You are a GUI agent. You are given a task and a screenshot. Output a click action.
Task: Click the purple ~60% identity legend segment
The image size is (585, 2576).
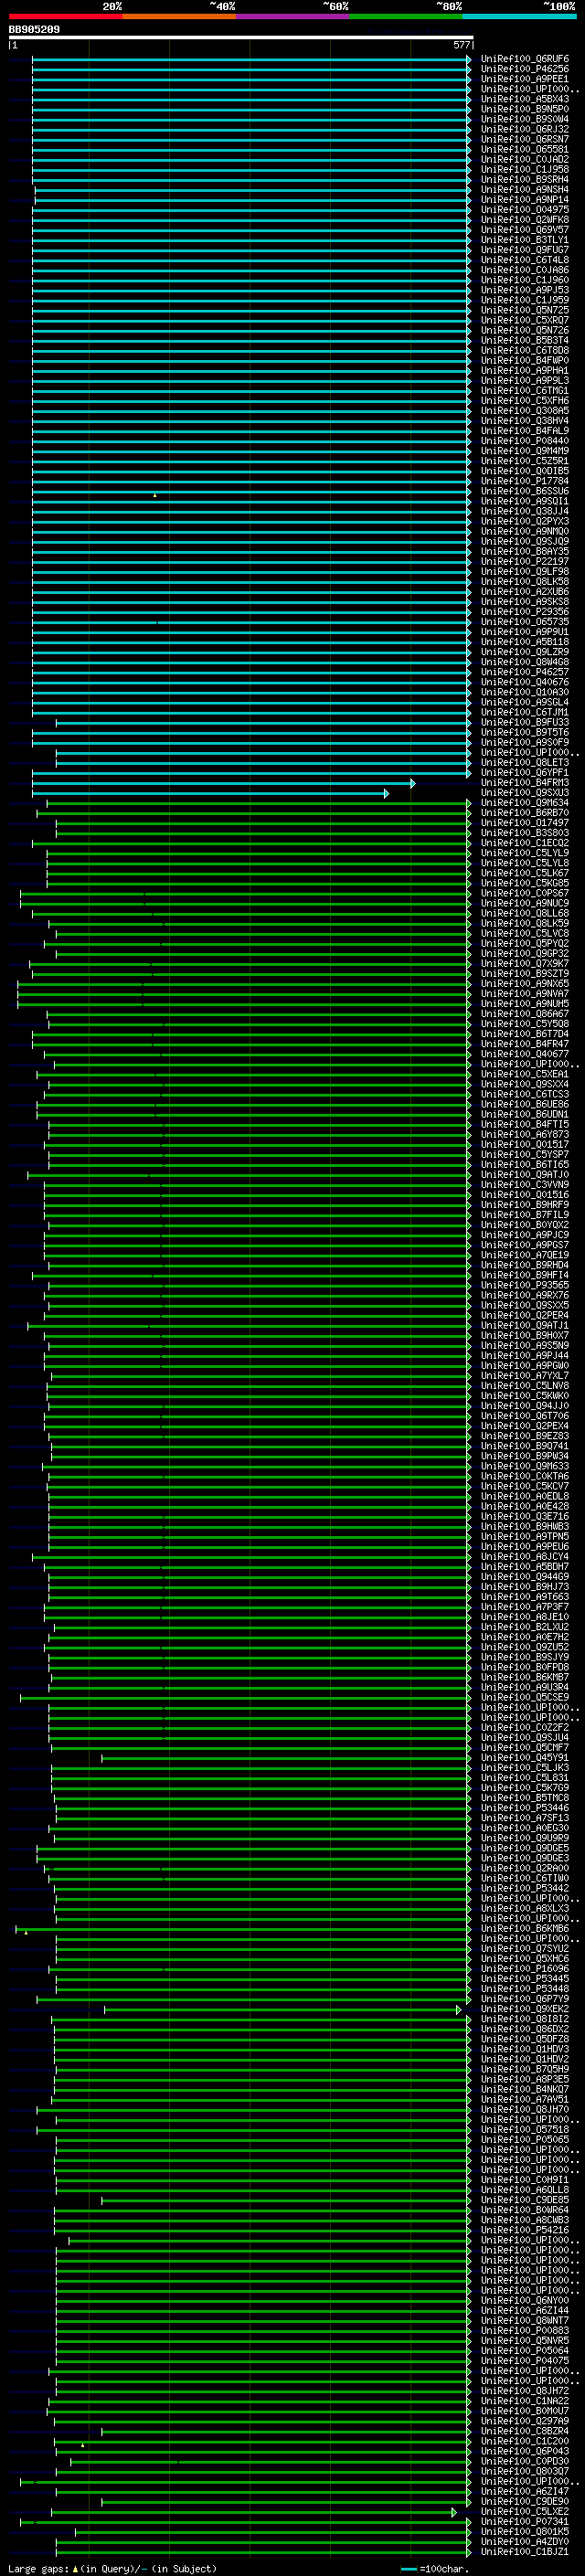293,16
